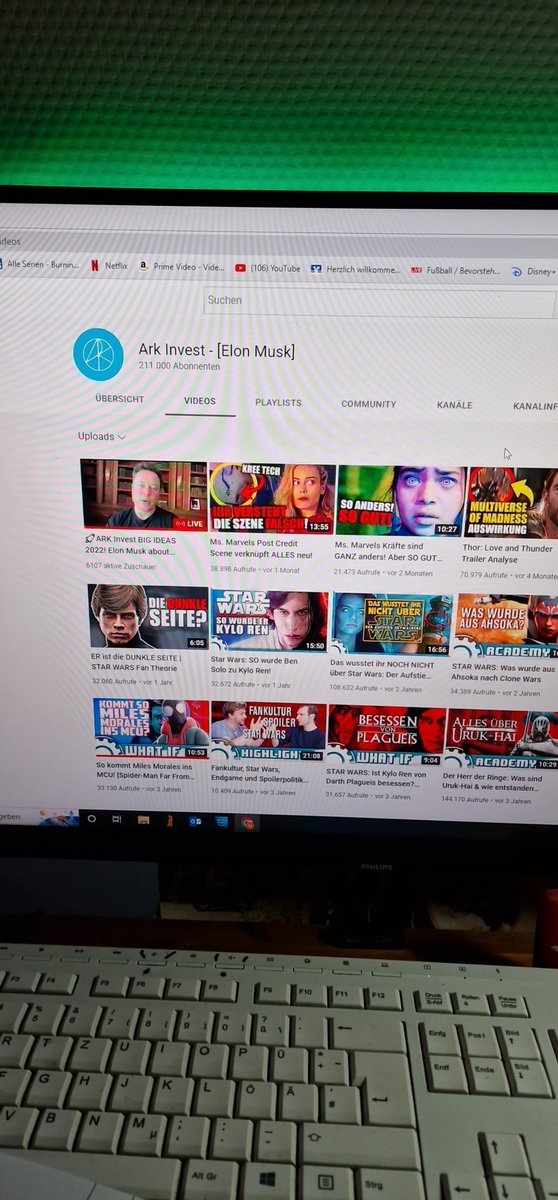The image size is (558, 1200).
Task: Click the '108.632 Aufrufe • vor 2 Jahren' text
Action: 376,688
